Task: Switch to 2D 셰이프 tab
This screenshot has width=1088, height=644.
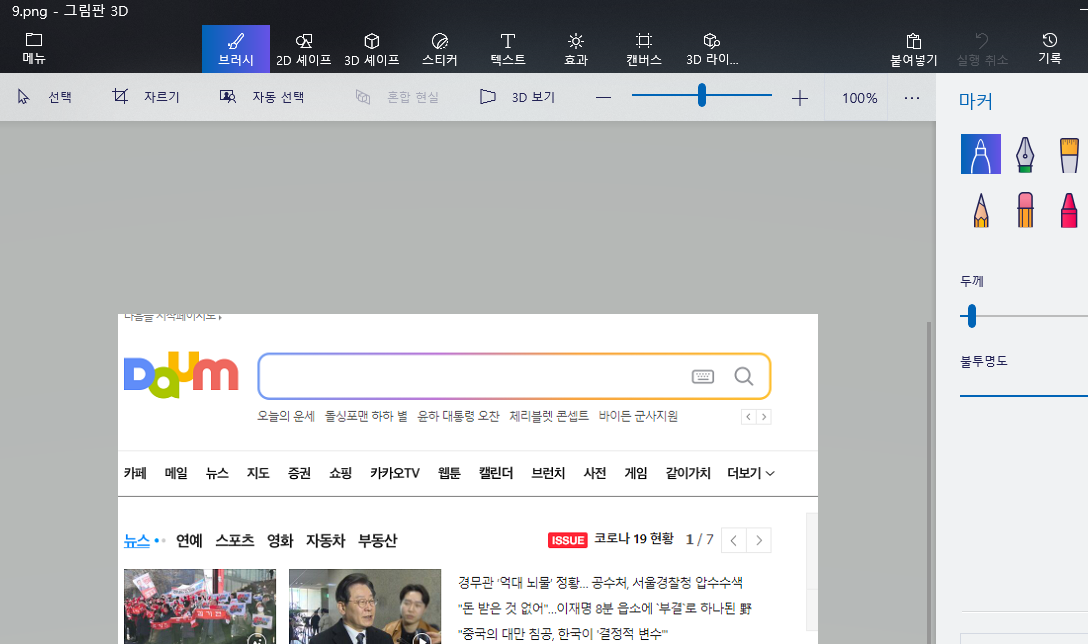Action: click(304, 49)
